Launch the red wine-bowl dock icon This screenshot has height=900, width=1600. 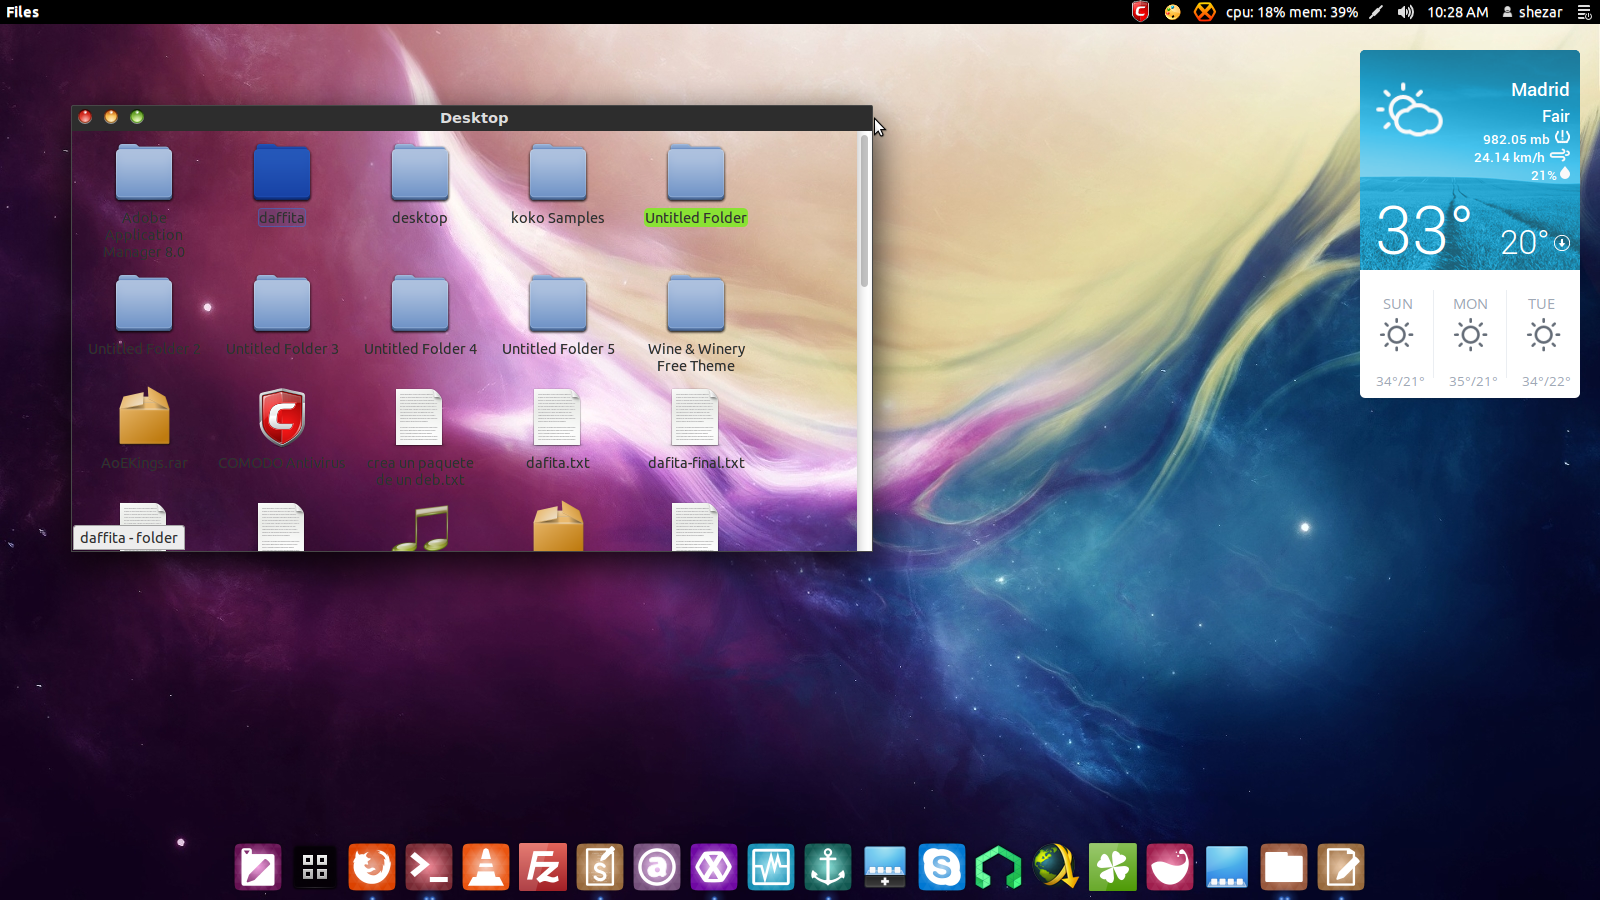1170,867
